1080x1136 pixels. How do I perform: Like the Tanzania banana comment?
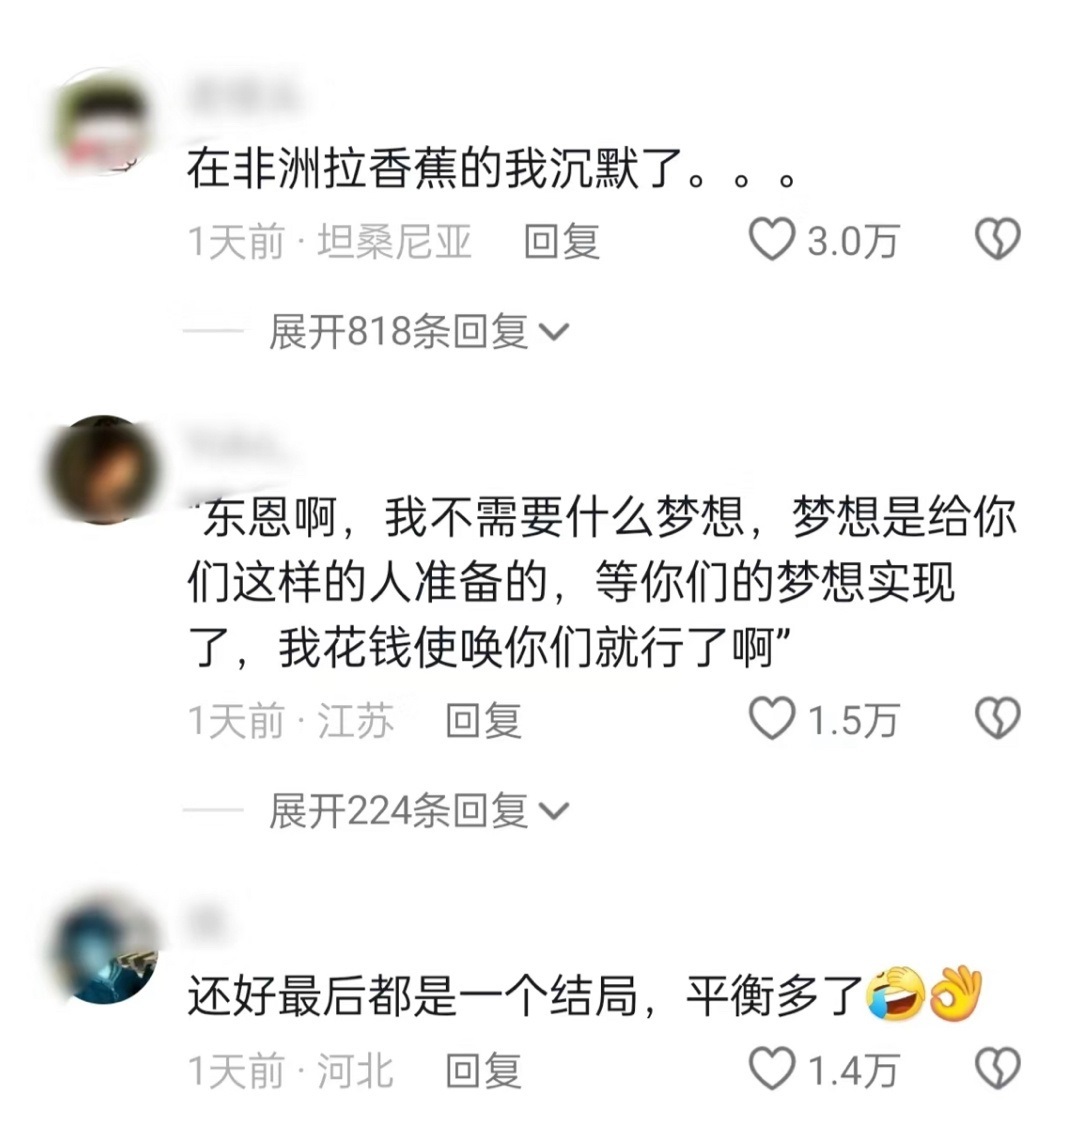coord(772,240)
